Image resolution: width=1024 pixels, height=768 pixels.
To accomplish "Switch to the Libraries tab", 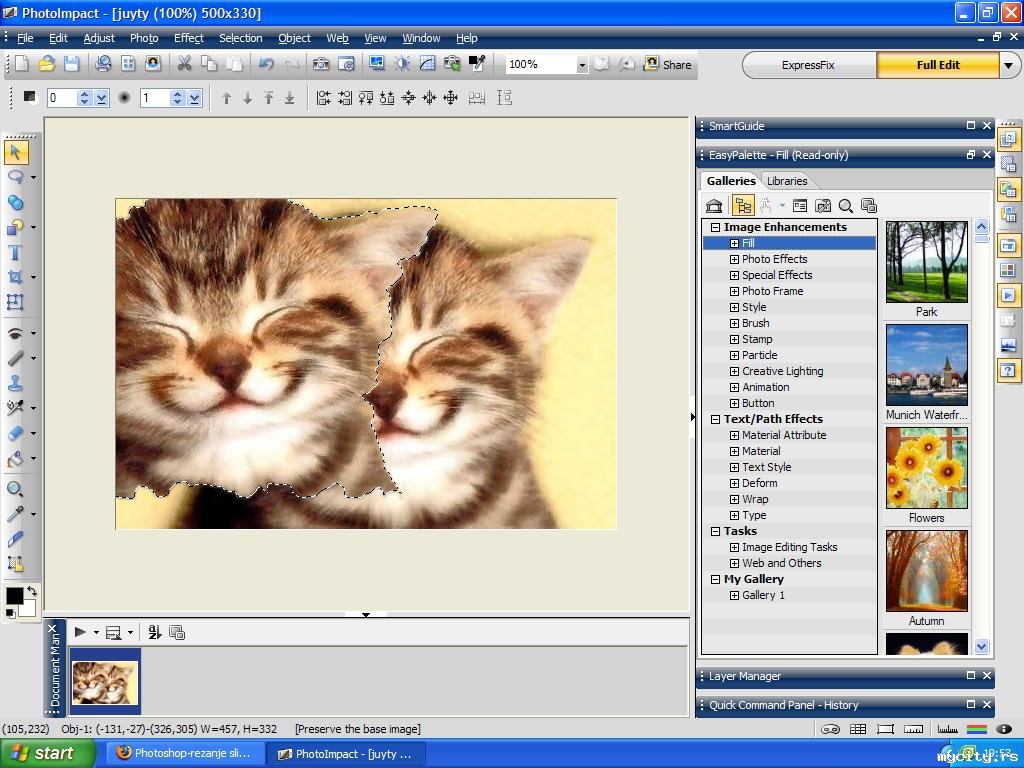I will [x=787, y=181].
